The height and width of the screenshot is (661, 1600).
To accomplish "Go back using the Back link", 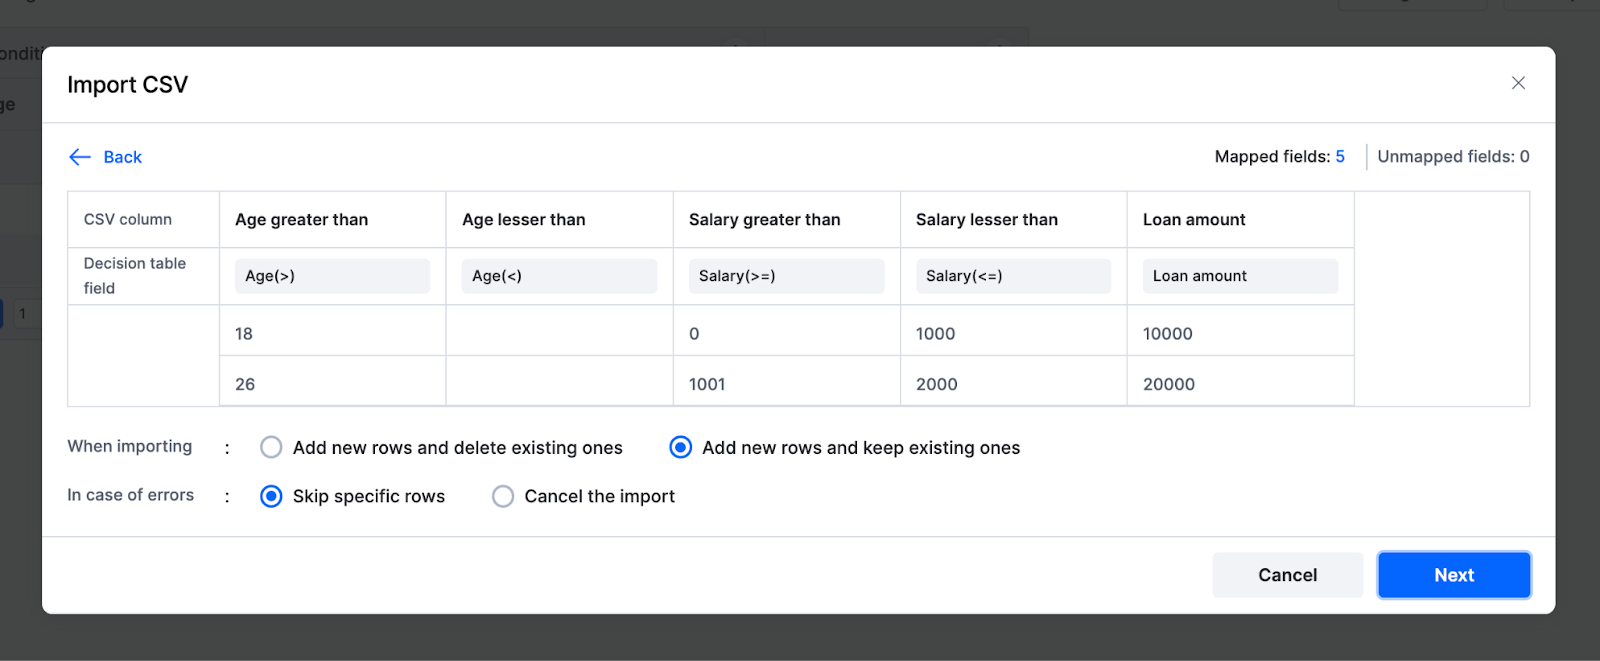I will coord(122,157).
